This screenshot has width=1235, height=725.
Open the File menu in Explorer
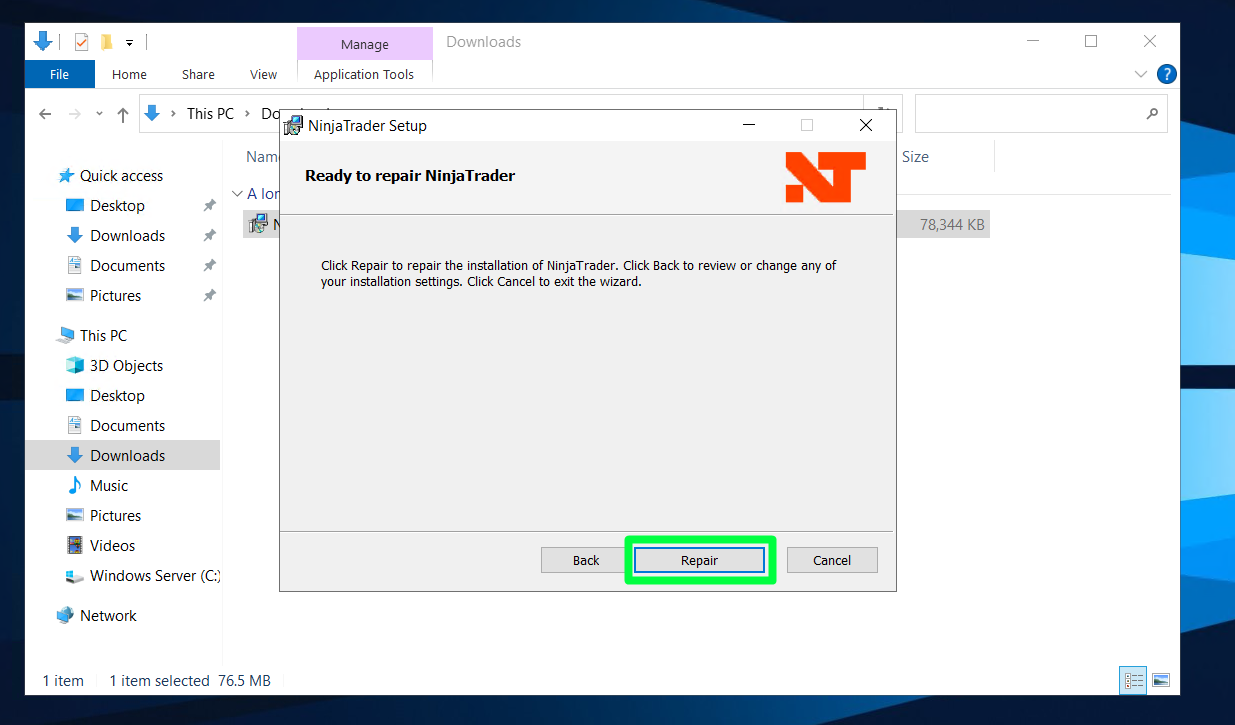pyautogui.click(x=59, y=74)
